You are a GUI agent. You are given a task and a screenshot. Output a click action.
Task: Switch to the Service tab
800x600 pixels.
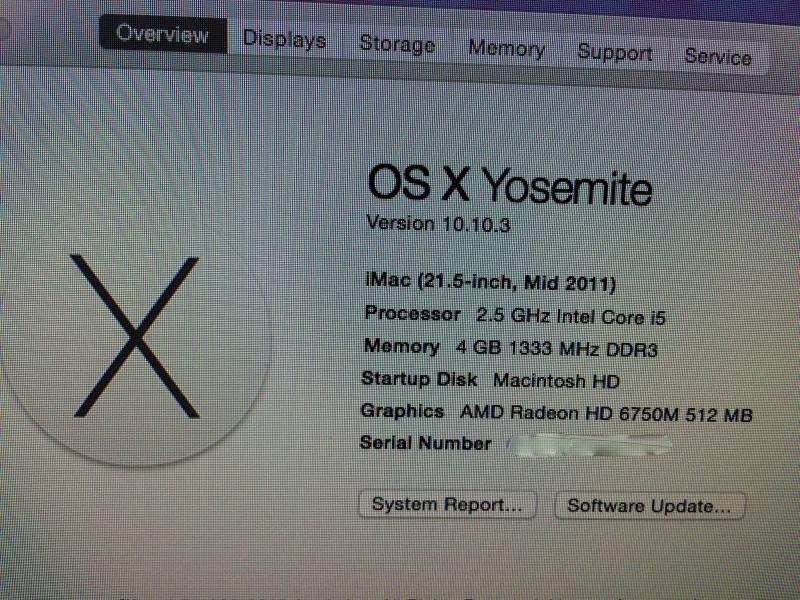click(x=718, y=57)
